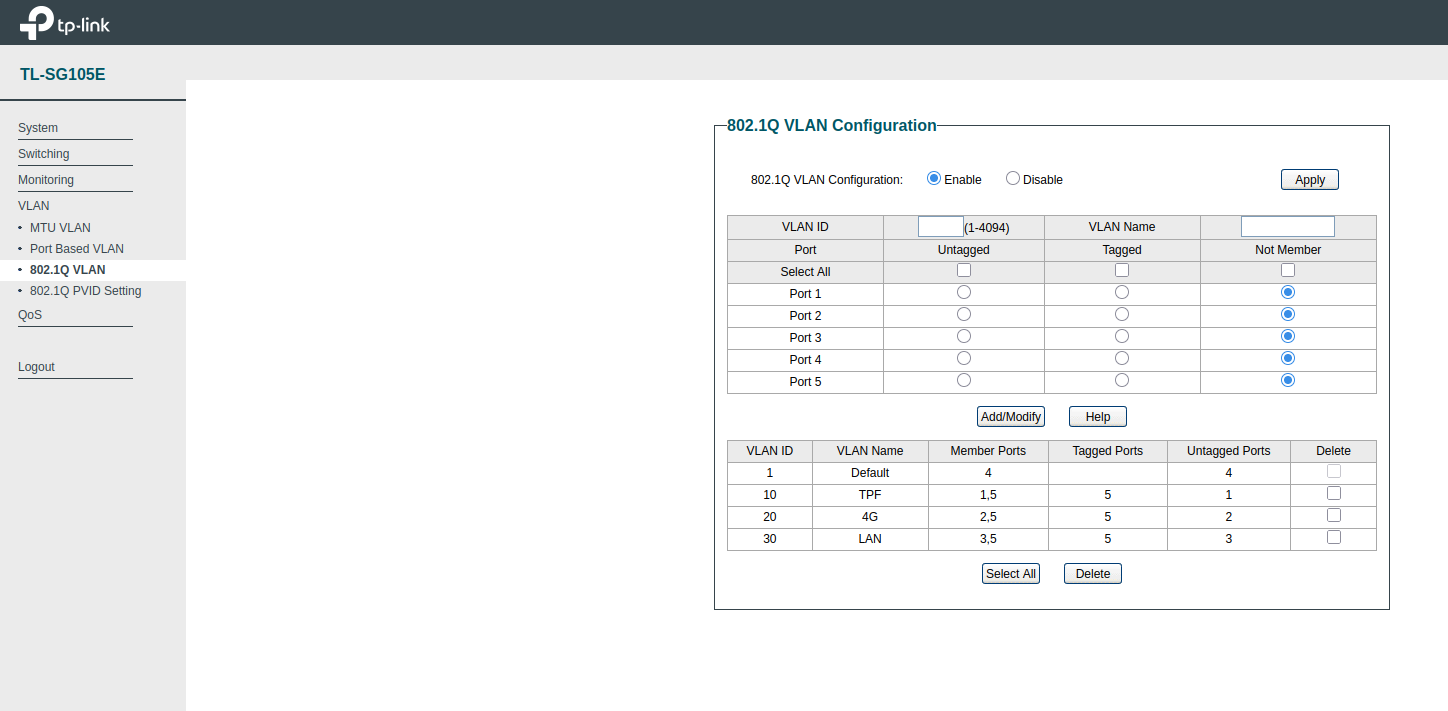
Task: Set Port 1 to Untagged
Action: pyautogui.click(x=964, y=292)
